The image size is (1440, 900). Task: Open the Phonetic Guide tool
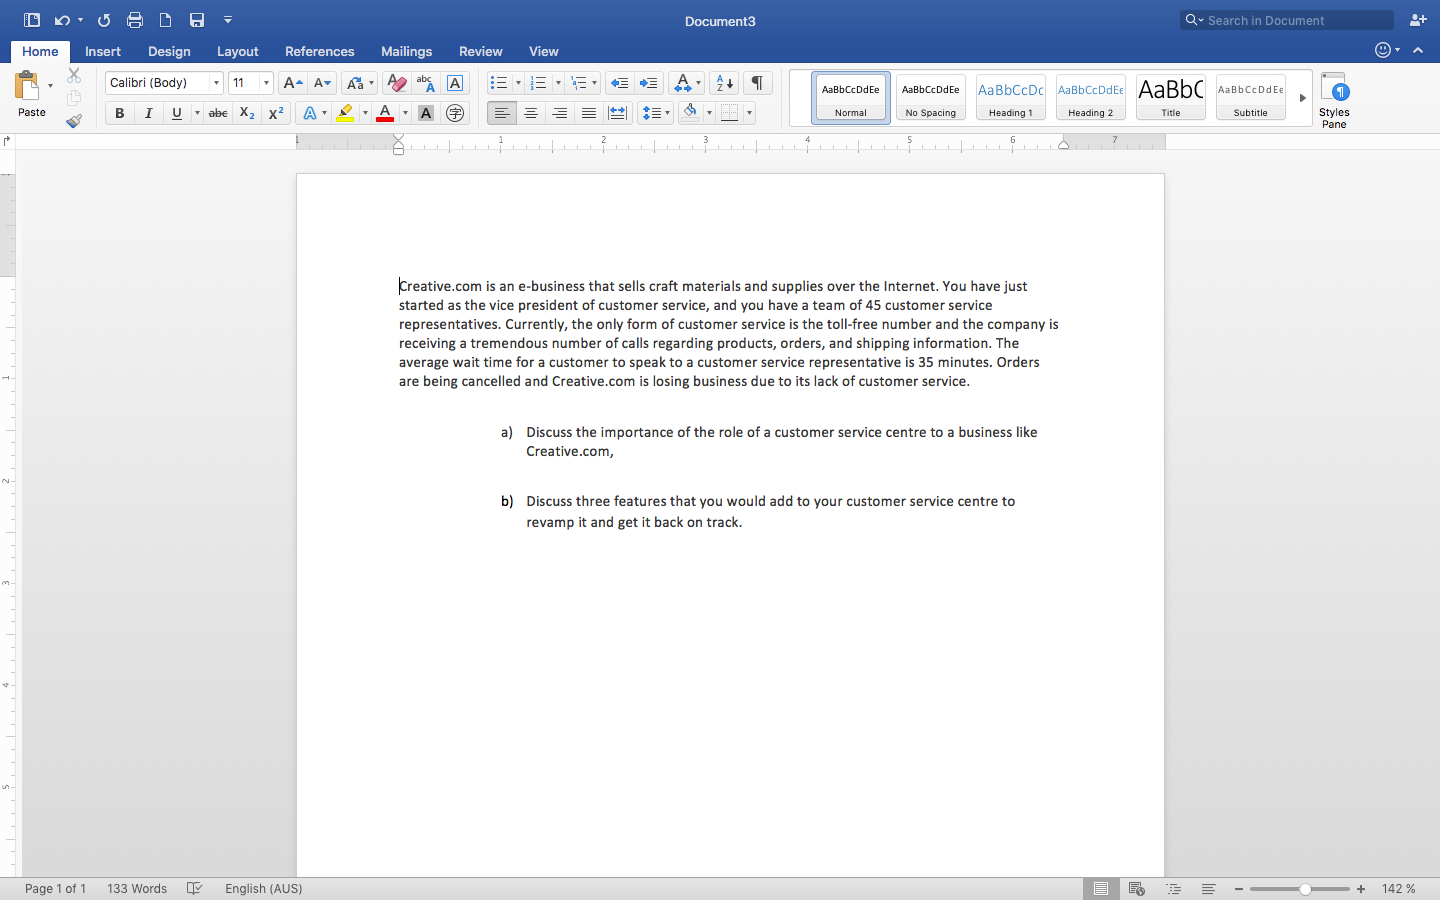pos(425,83)
